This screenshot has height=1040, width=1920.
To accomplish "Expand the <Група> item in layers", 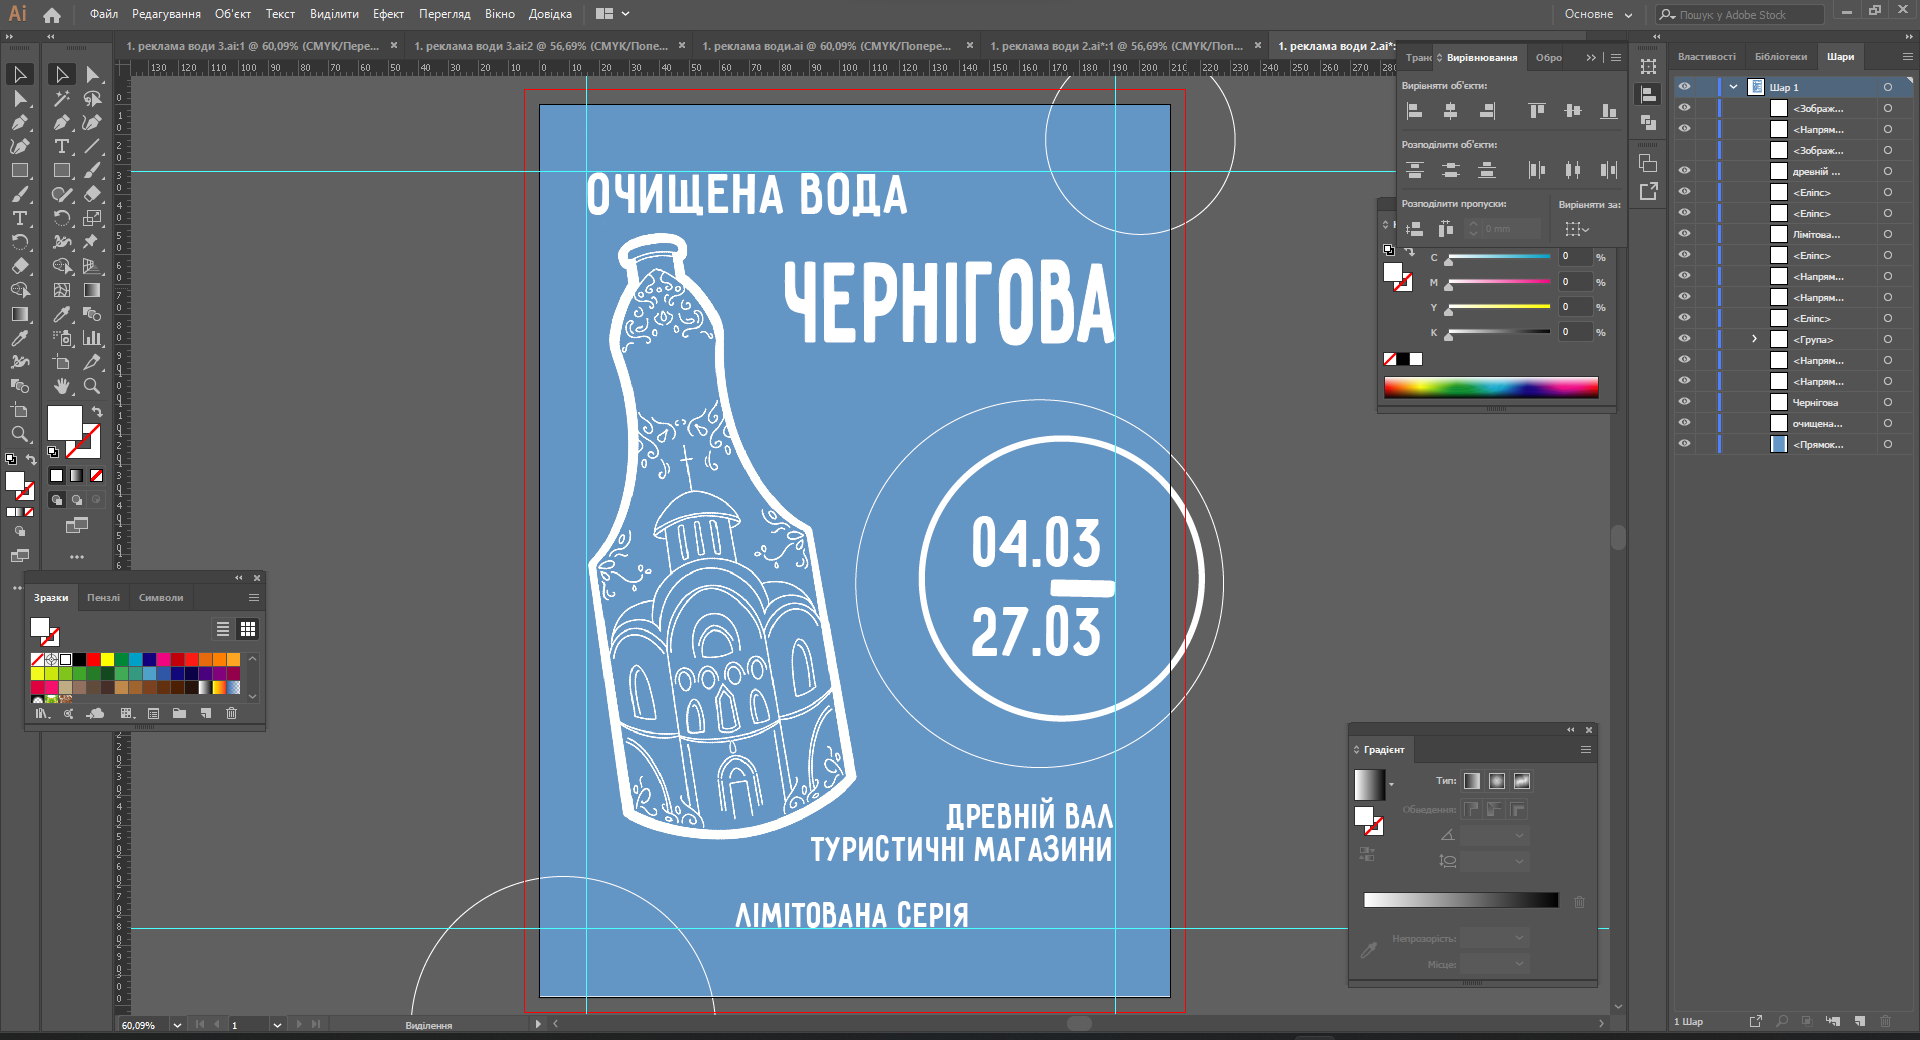I will 1754,339.
